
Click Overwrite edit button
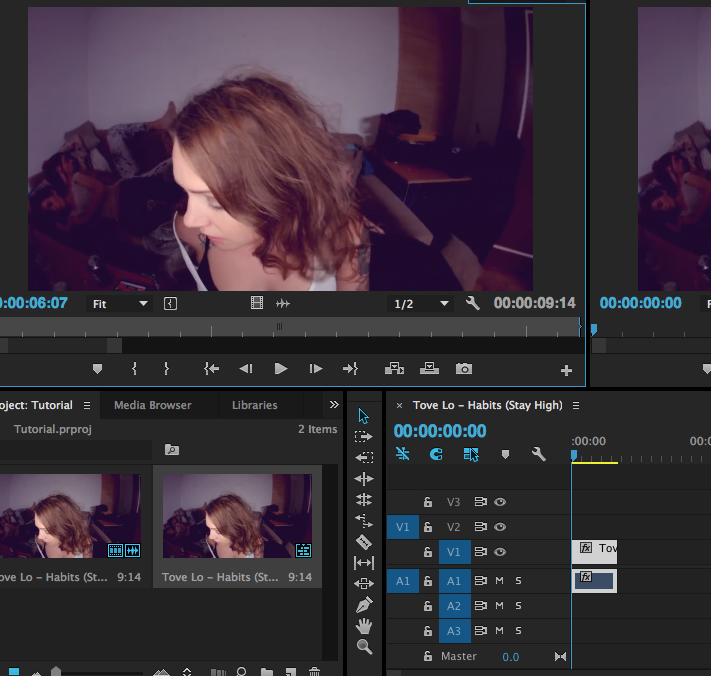pyautogui.click(x=429, y=369)
